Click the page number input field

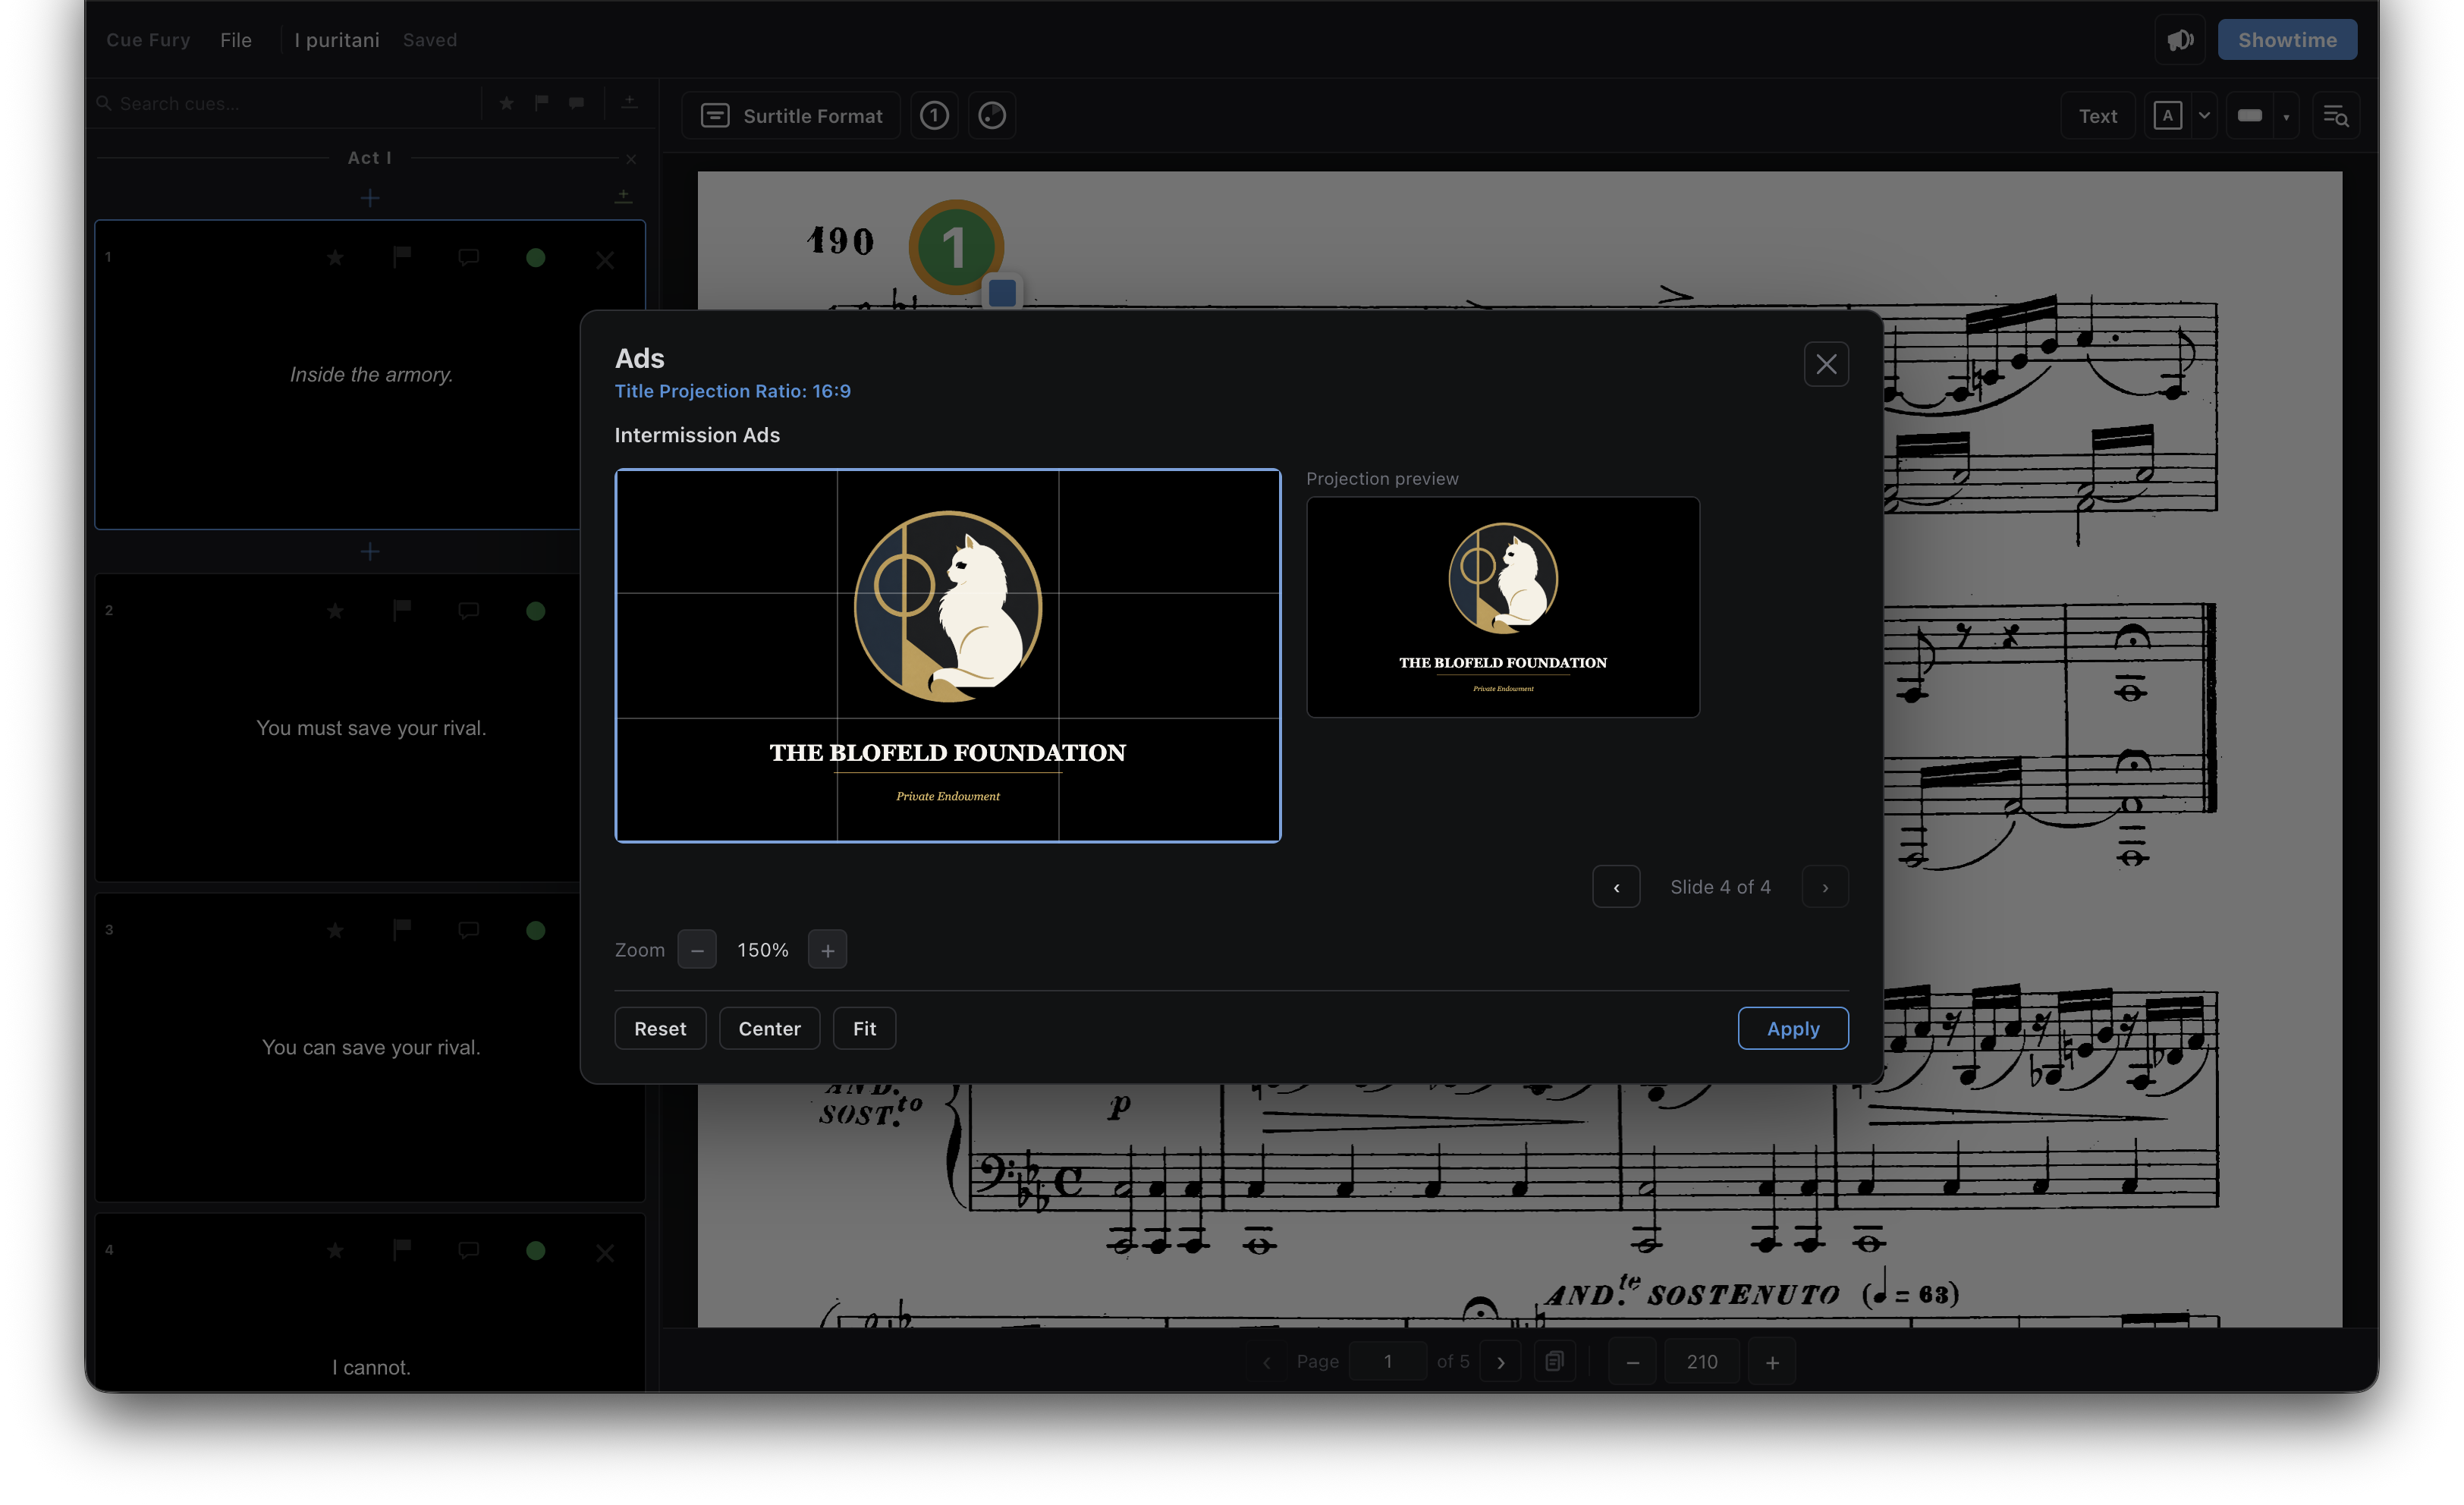tap(1387, 1362)
